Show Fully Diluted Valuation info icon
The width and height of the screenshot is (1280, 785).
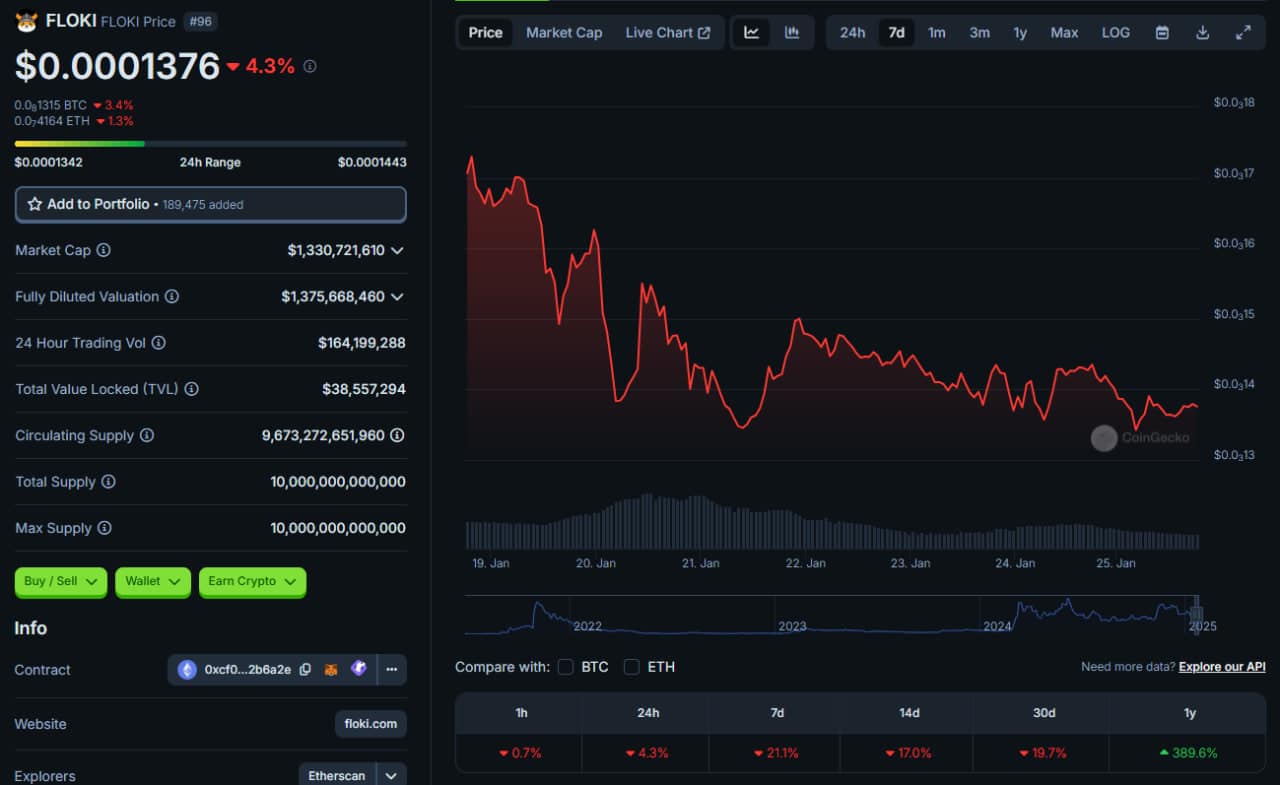click(172, 297)
